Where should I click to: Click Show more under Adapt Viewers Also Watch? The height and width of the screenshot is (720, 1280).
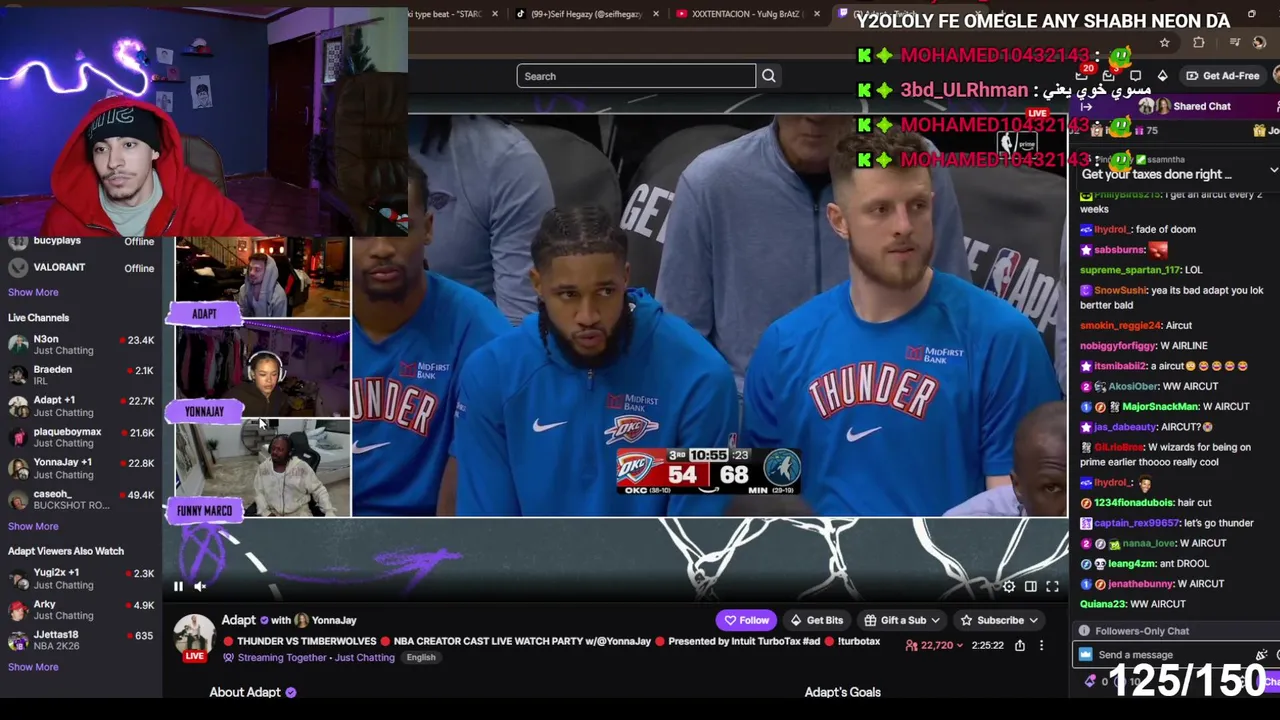click(33, 667)
